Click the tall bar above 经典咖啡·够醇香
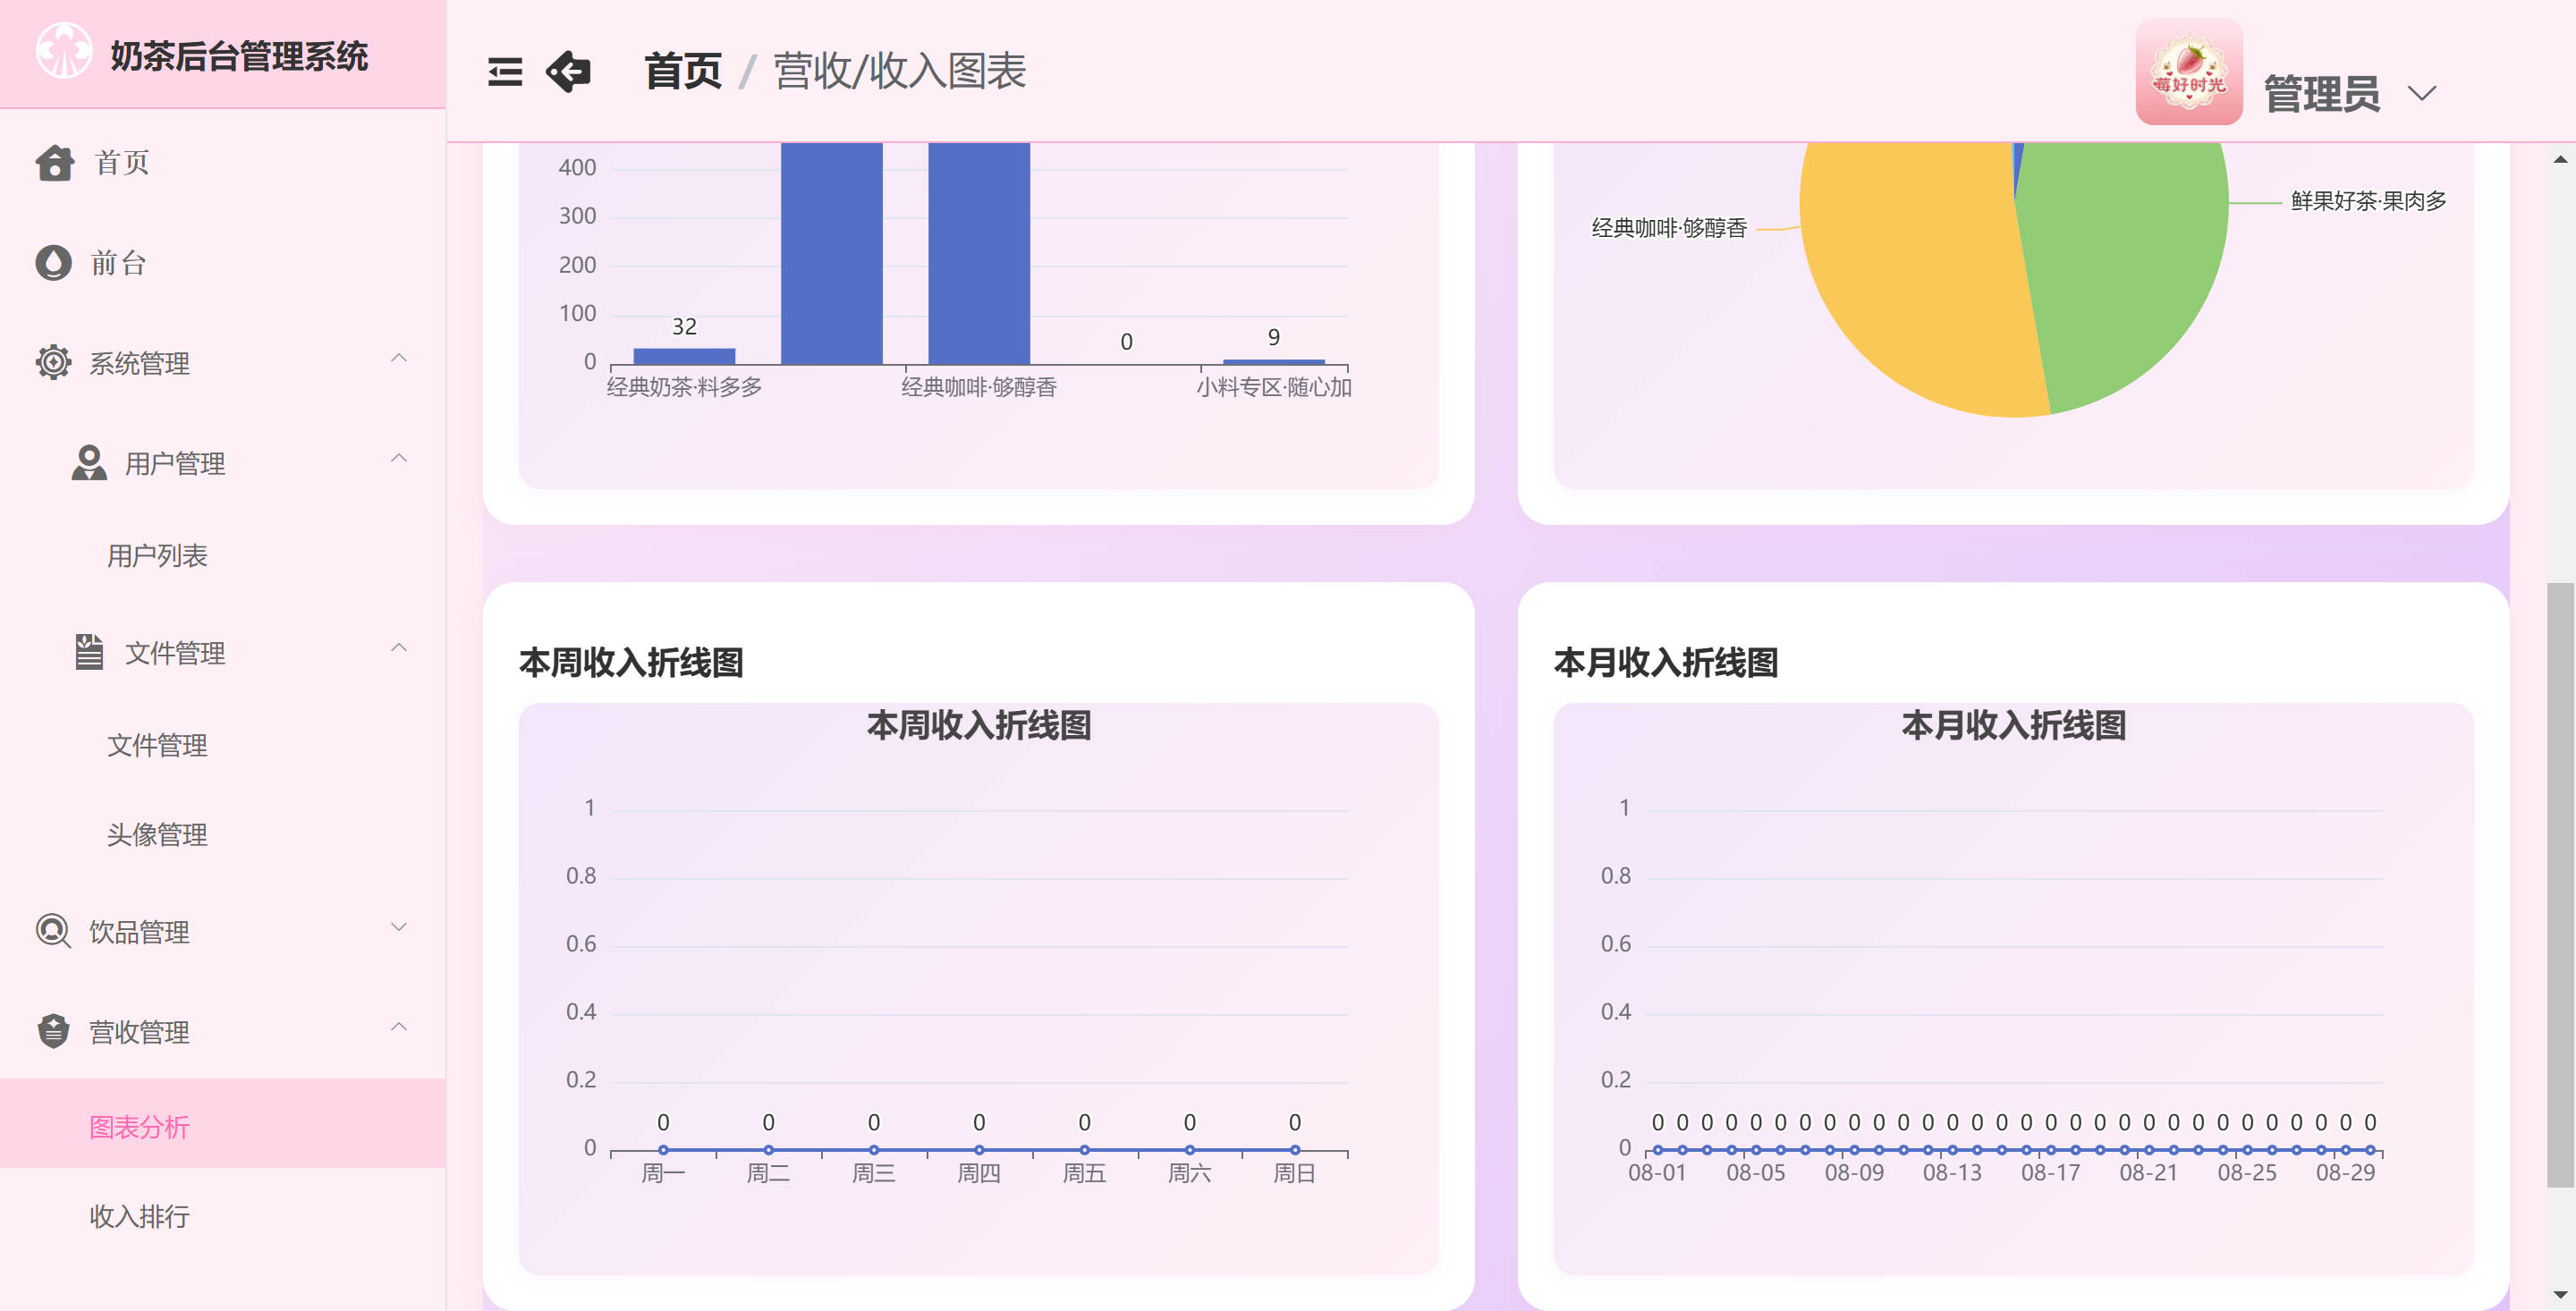The width and height of the screenshot is (2576, 1311). pyautogui.click(x=979, y=253)
